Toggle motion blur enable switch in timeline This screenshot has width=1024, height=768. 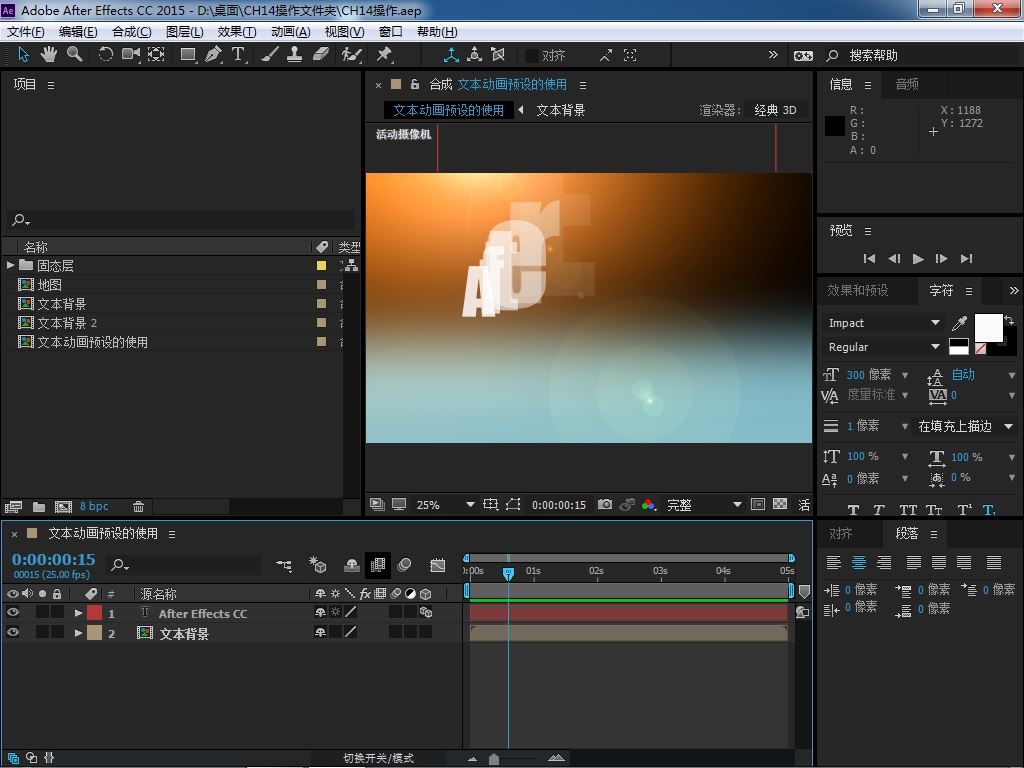404,565
